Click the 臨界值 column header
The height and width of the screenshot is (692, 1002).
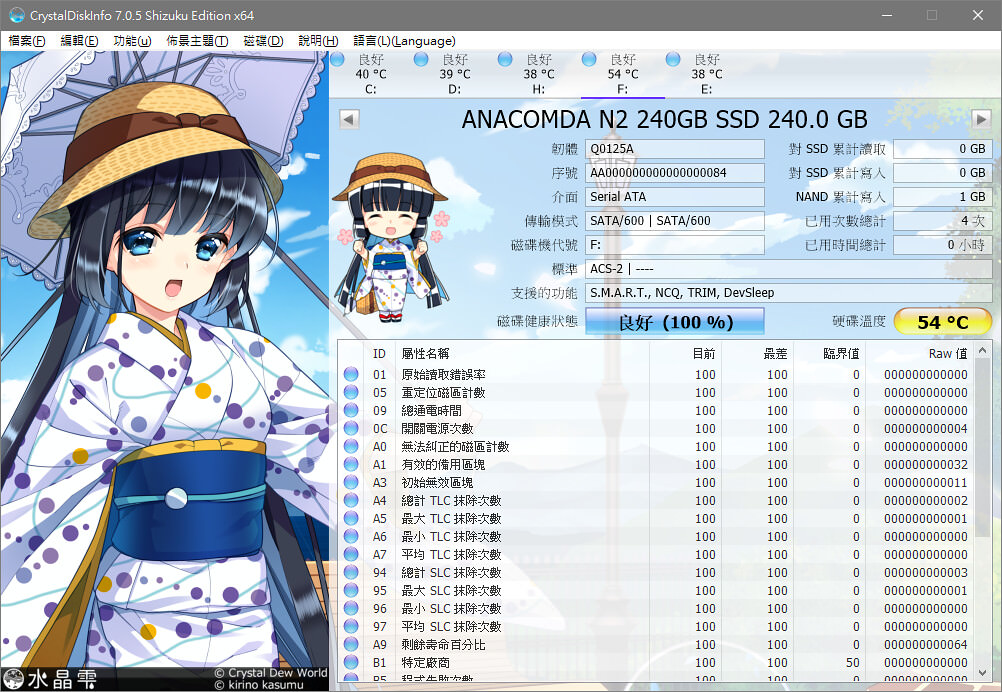[829, 353]
